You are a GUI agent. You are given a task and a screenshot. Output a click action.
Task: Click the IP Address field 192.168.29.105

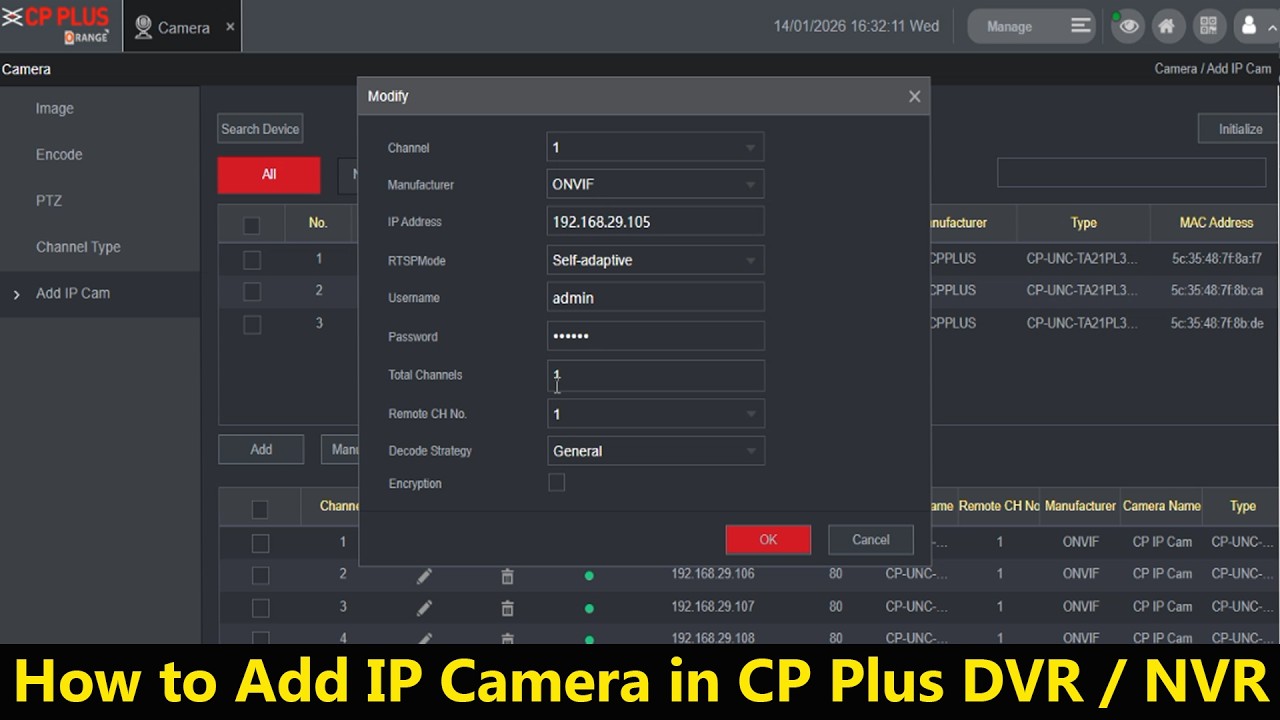[655, 222]
